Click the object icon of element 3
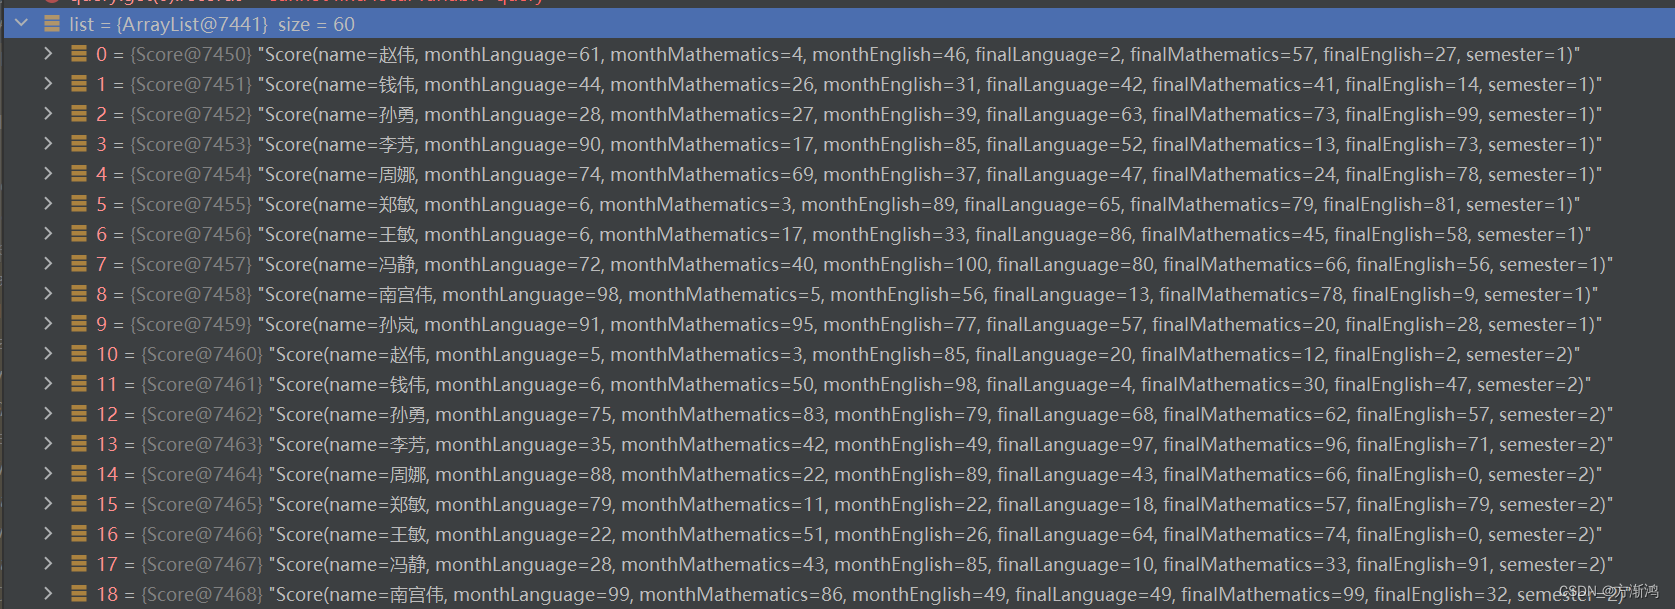Screen dimensions: 1675x609 click(x=79, y=144)
